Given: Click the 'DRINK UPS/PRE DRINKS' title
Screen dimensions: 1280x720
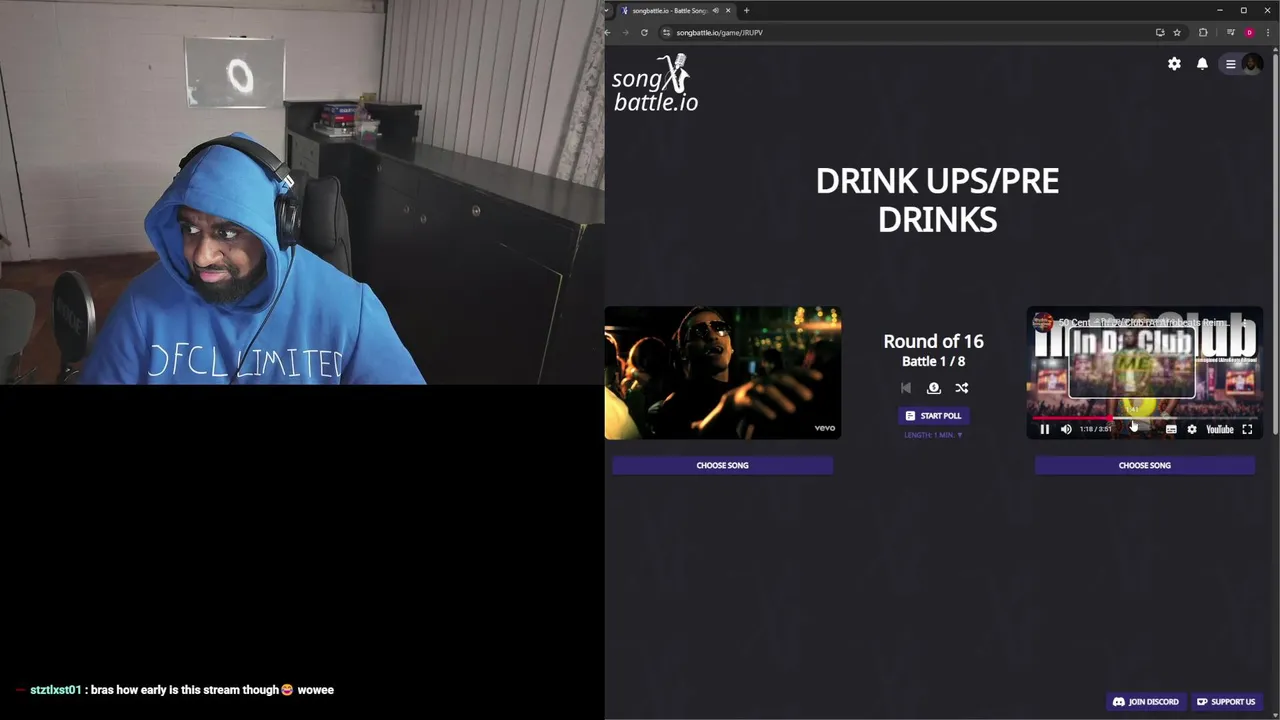Looking at the screenshot, I should 937,200.
